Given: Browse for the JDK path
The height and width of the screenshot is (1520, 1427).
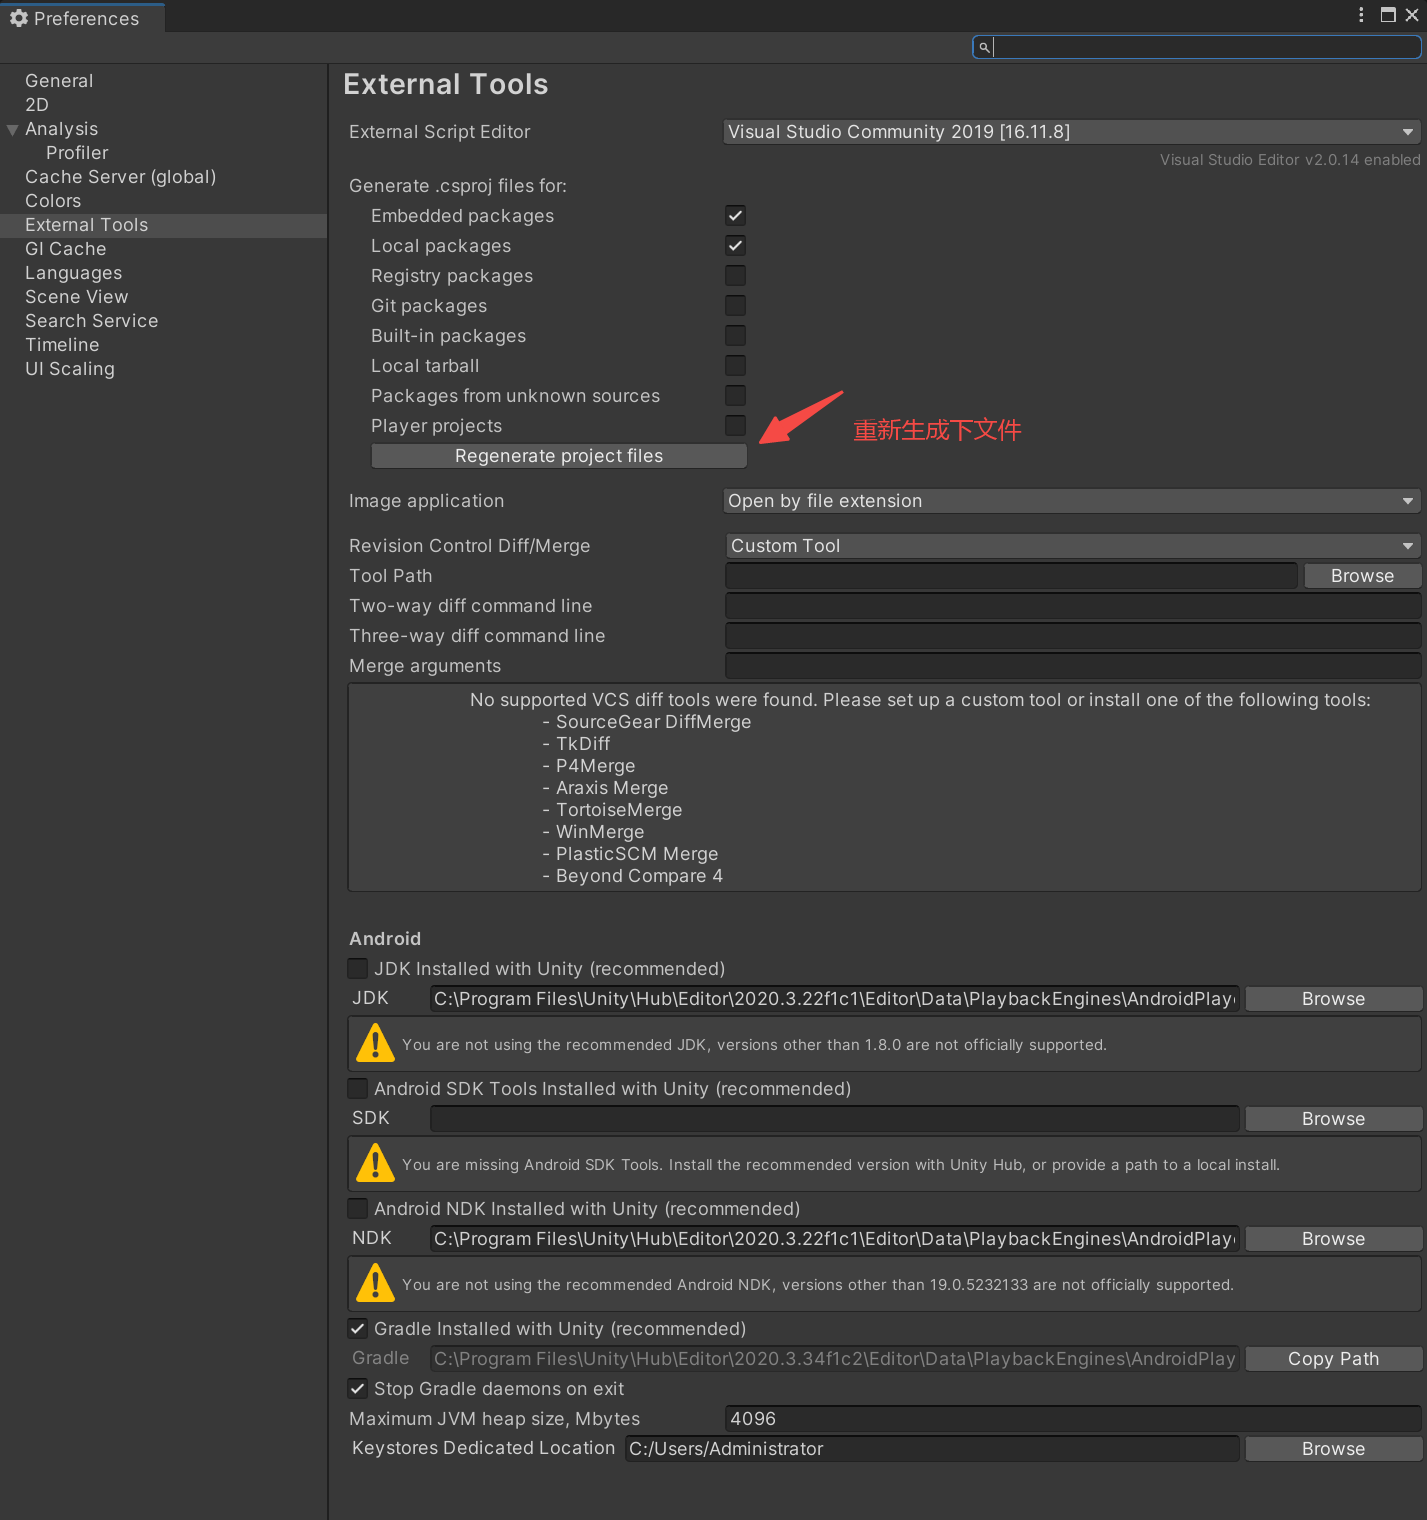Looking at the screenshot, I should pyautogui.click(x=1333, y=999).
